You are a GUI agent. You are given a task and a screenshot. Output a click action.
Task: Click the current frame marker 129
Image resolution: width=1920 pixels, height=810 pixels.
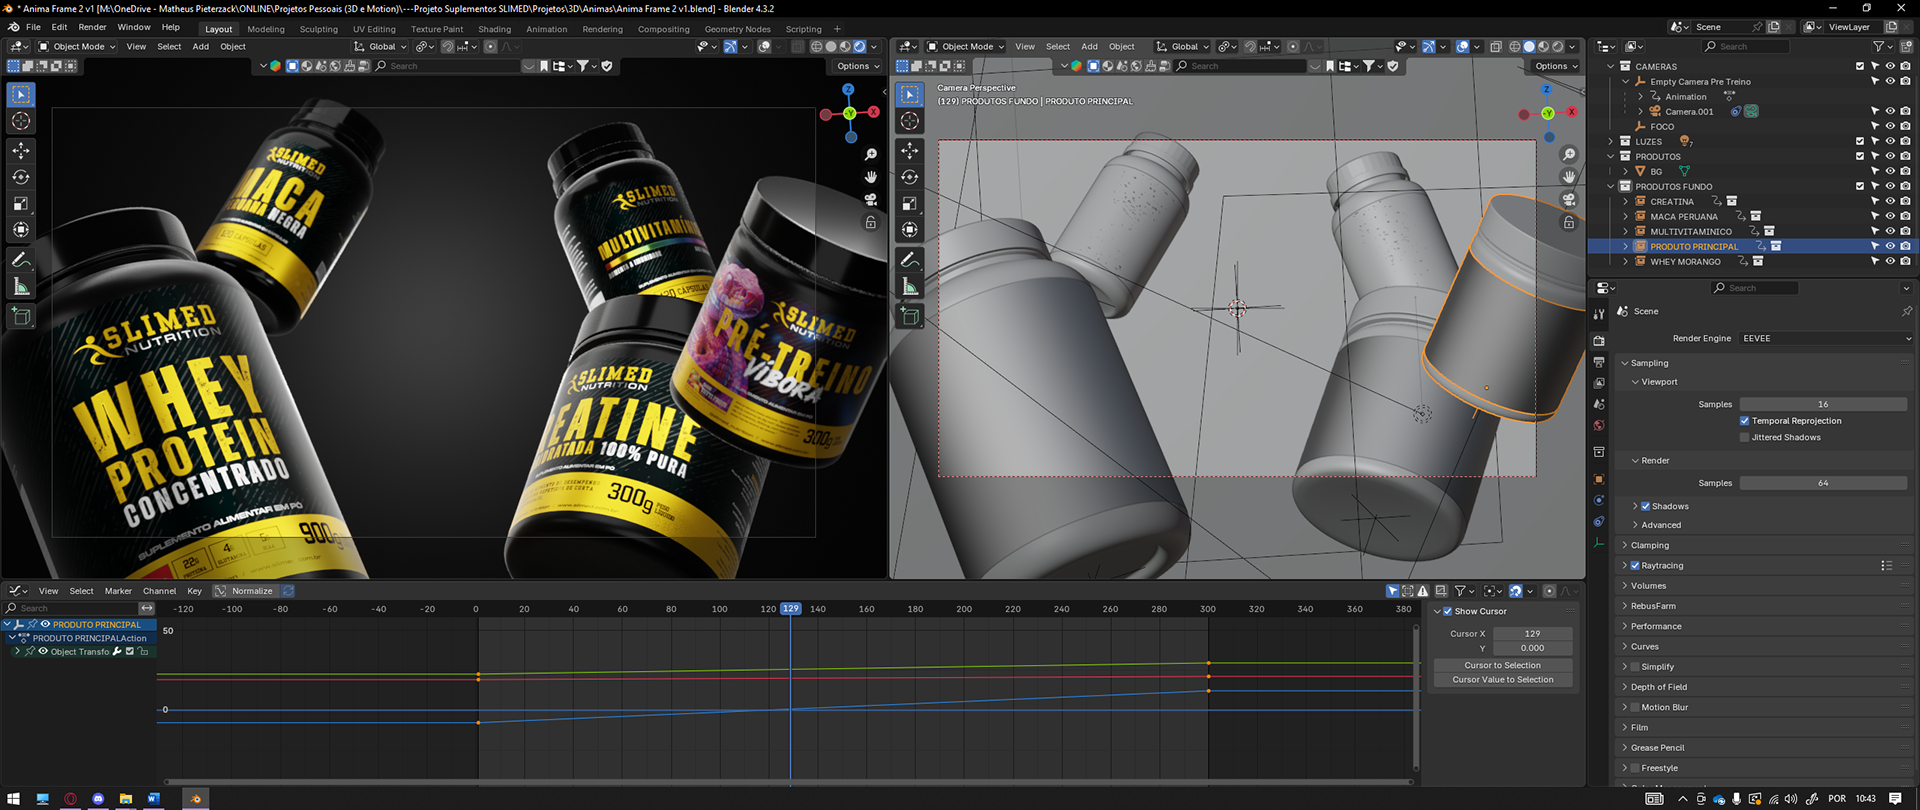tap(791, 608)
